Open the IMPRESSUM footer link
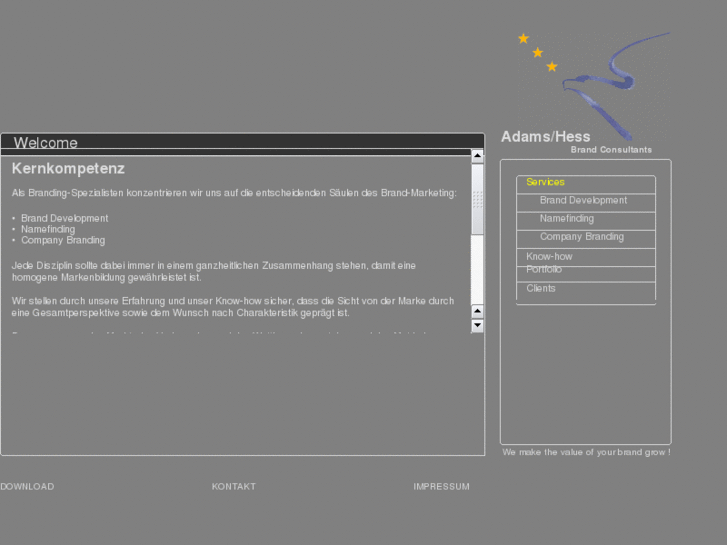 [x=441, y=487]
